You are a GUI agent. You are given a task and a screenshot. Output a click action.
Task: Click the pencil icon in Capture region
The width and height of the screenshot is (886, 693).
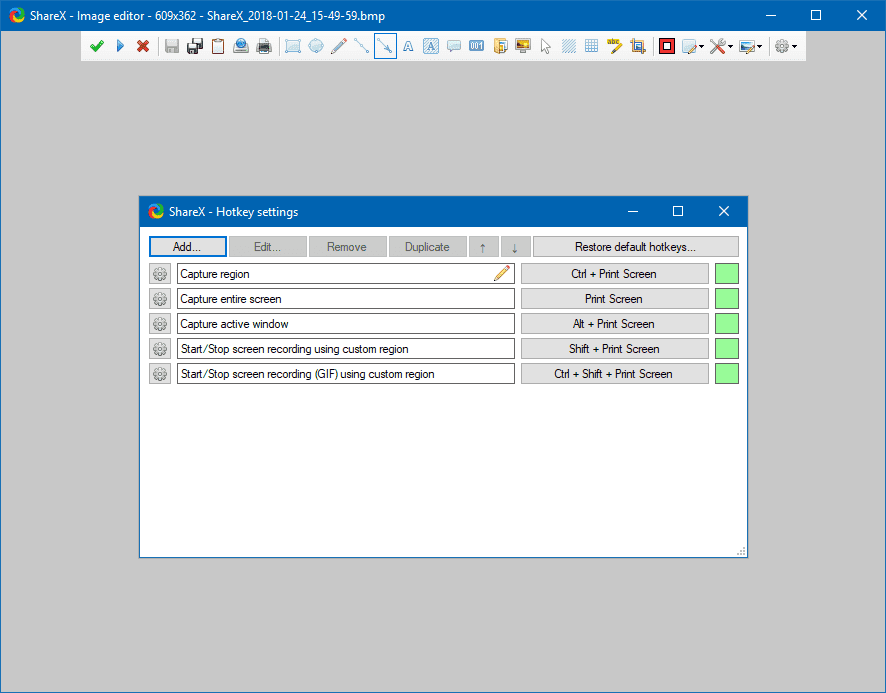[x=502, y=273]
